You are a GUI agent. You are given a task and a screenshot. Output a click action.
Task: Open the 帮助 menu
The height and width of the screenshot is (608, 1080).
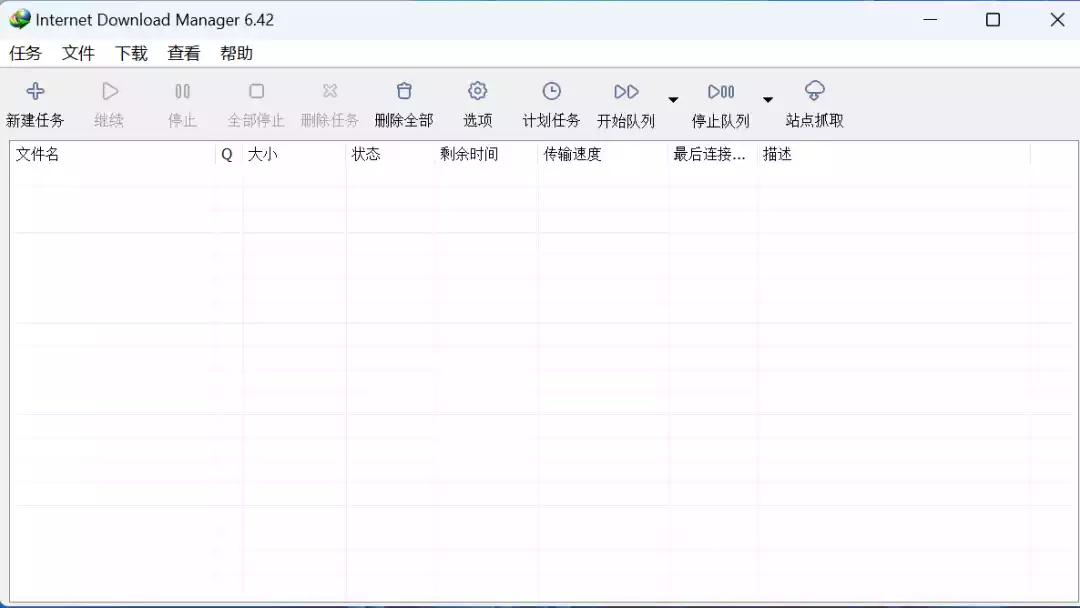pos(237,54)
